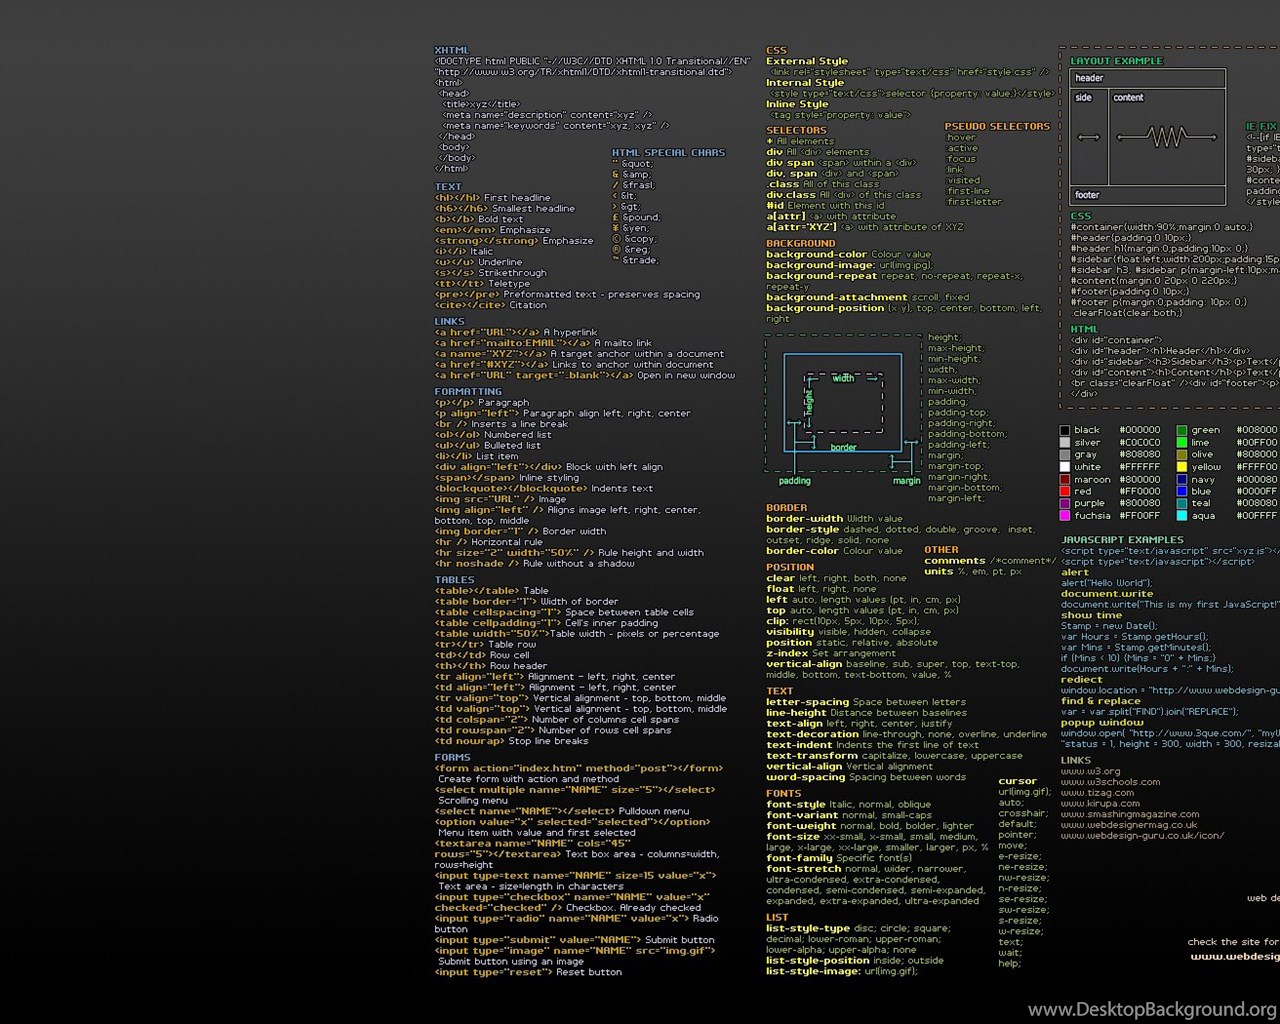This screenshot has height=1024, width=1280.
Task: Click the 'External Style' CSS subheading
Action: [x=807, y=62]
